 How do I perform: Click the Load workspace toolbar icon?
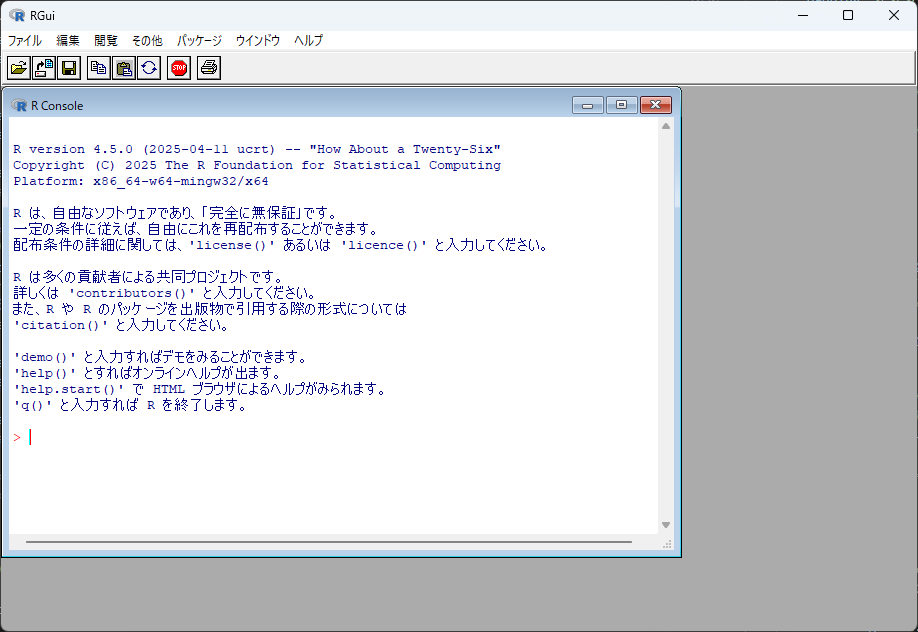coord(44,68)
